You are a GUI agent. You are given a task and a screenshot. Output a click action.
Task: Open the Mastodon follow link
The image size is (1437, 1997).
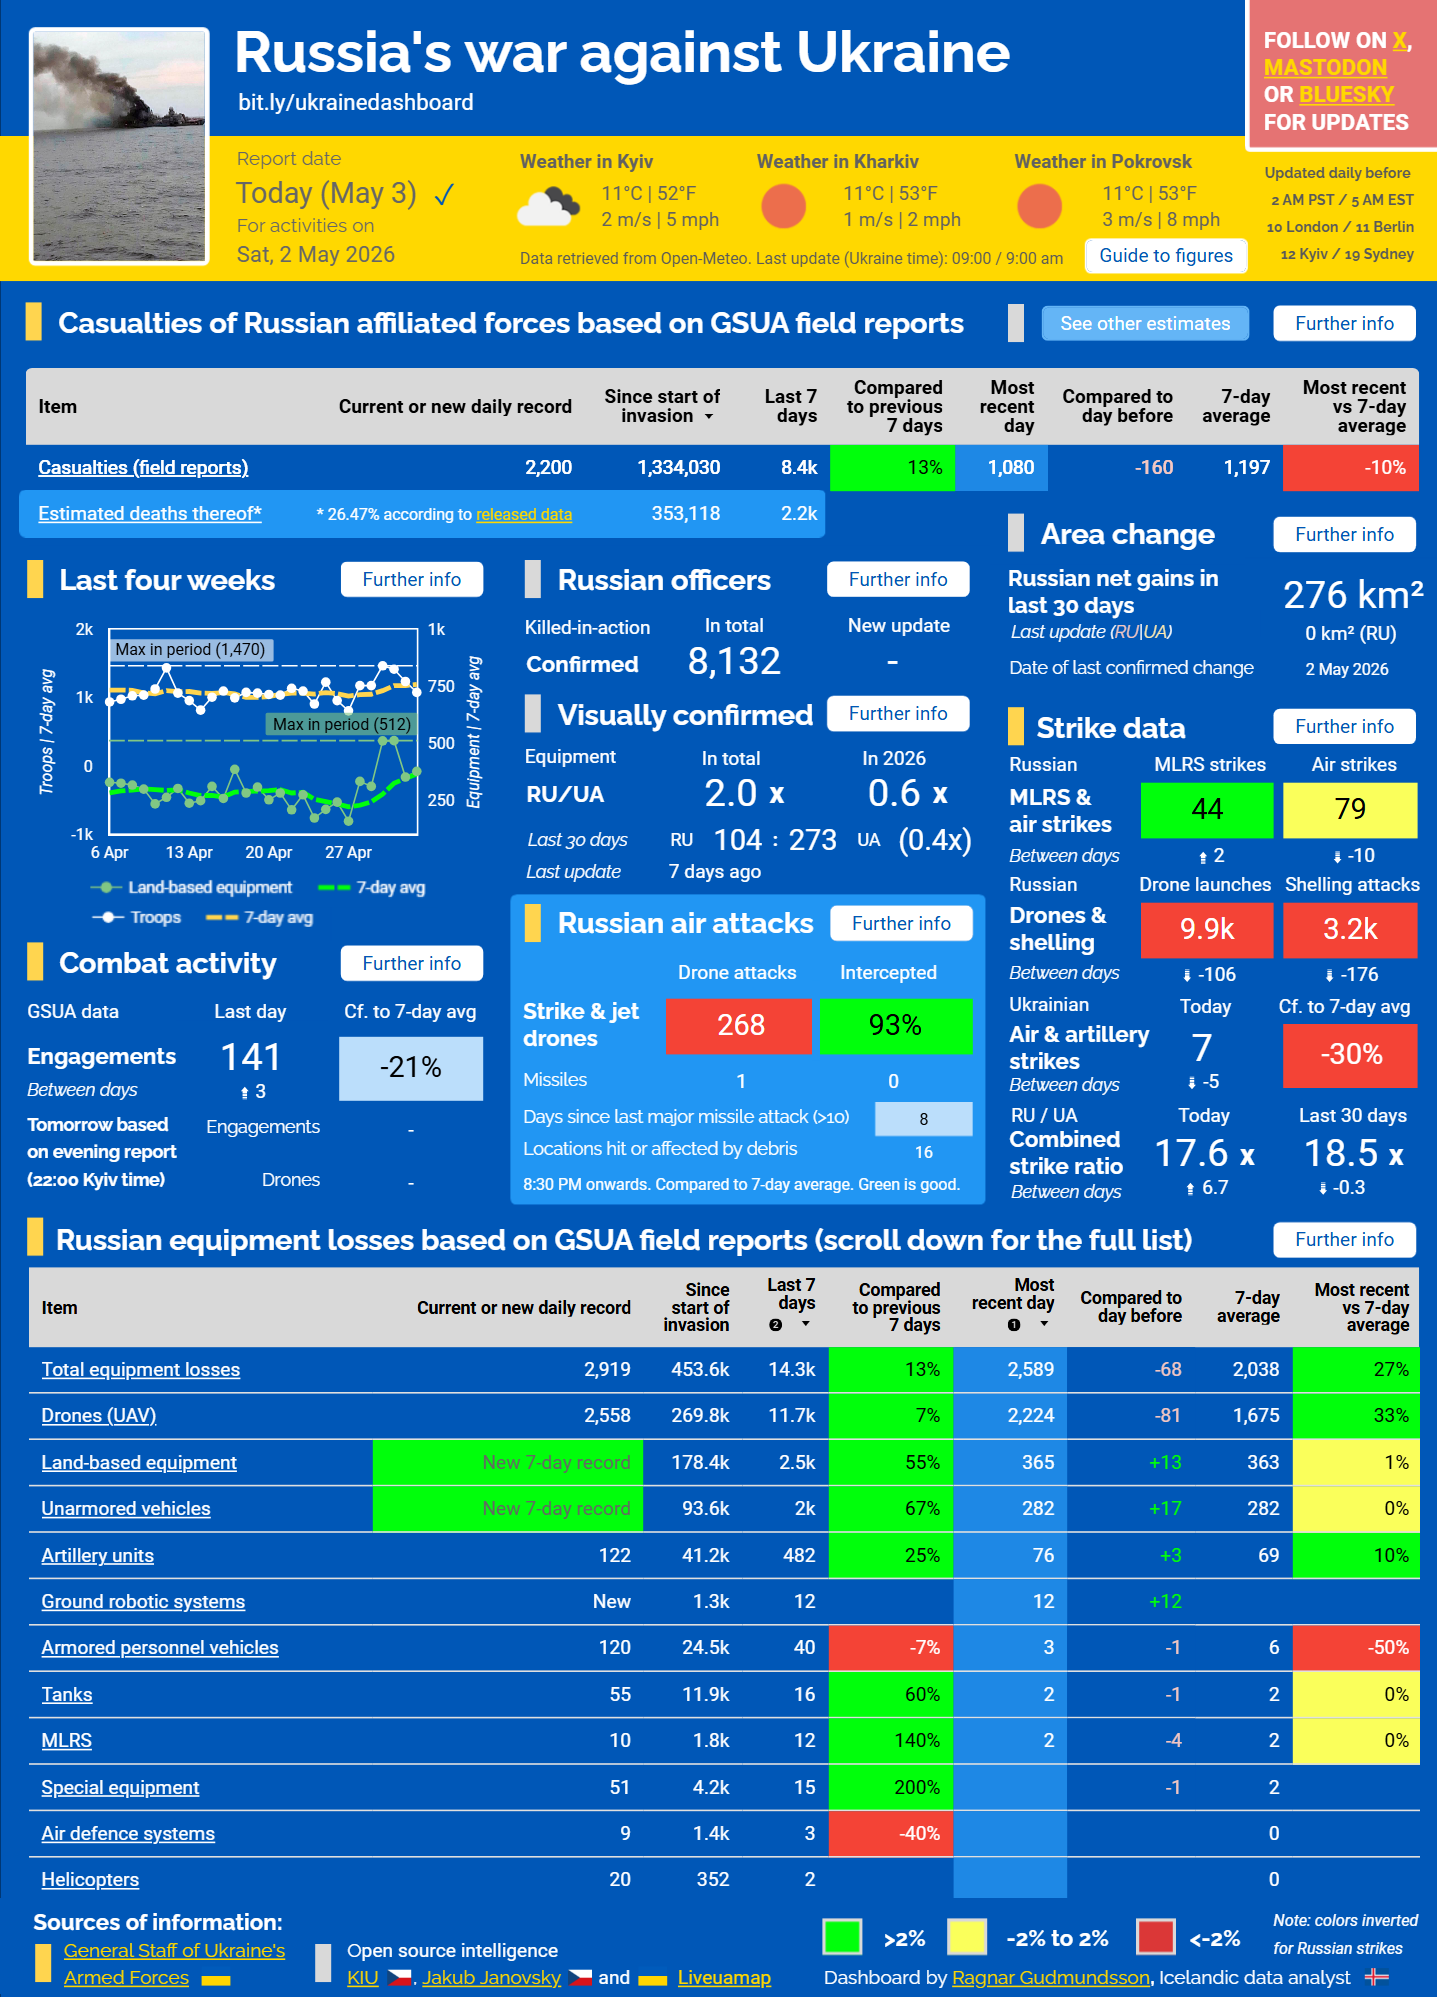(1325, 68)
